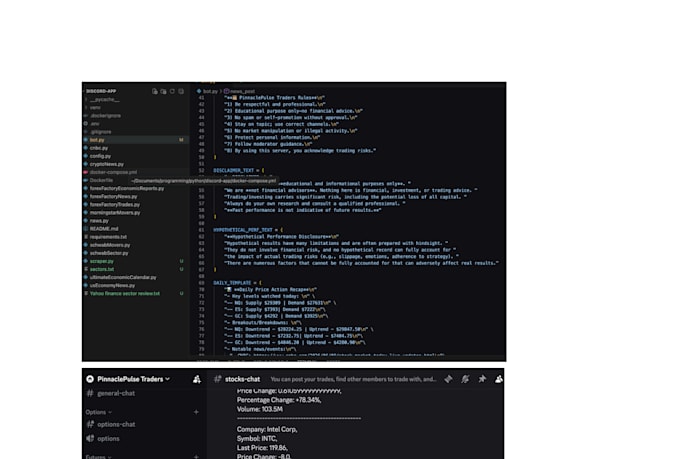The height and width of the screenshot is (459, 680).
Task: Collapse the Options channel category
Action: [98, 412]
